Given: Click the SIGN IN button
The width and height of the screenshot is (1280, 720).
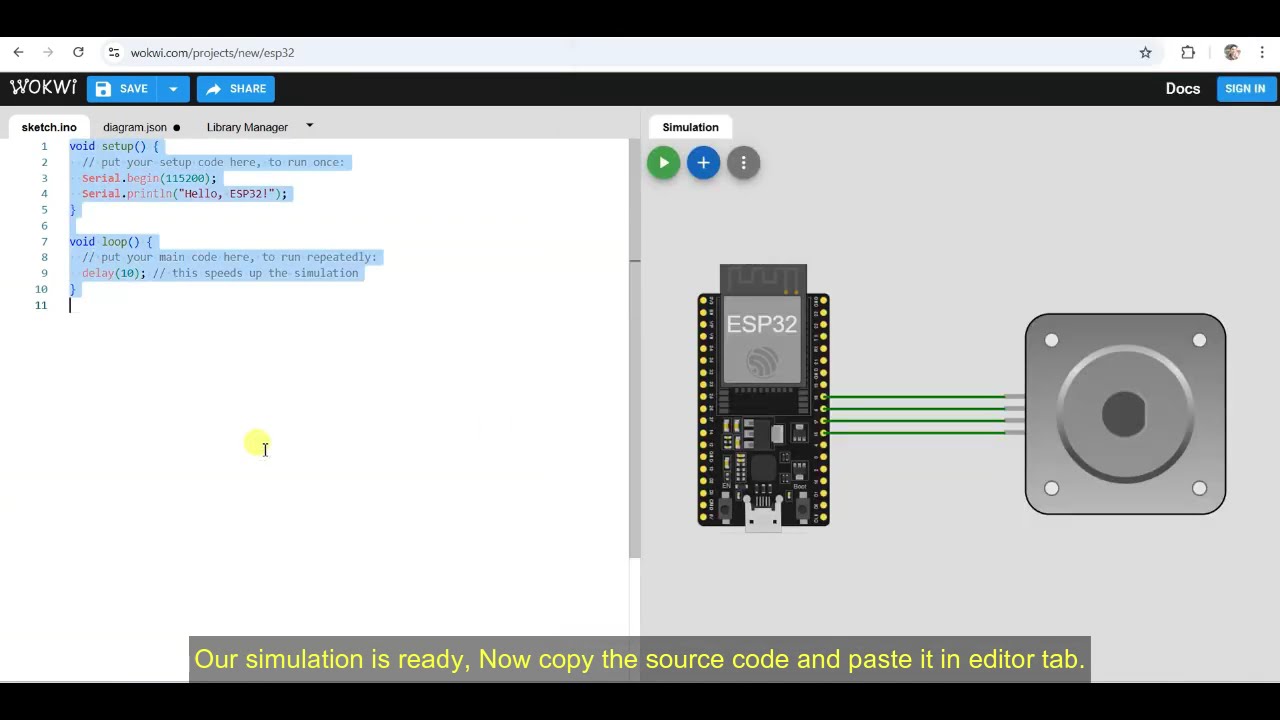Looking at the screenshot, I should [1245, 89].
